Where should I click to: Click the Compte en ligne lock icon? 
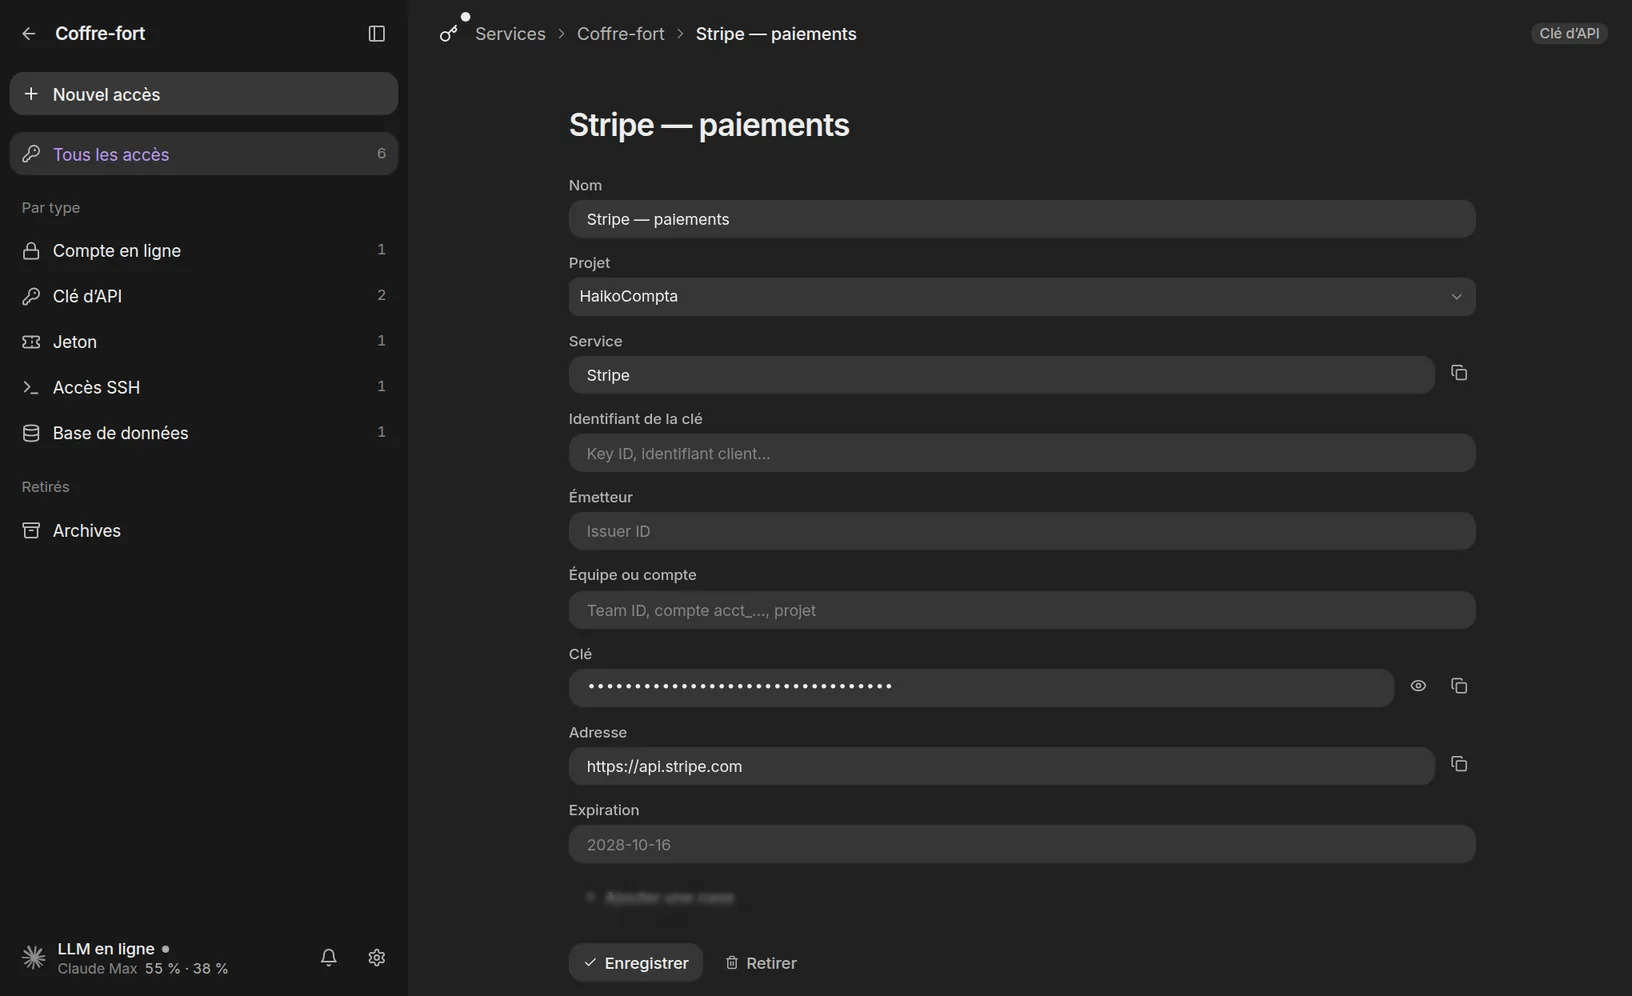pyautogui.click(x=31, y=251)
